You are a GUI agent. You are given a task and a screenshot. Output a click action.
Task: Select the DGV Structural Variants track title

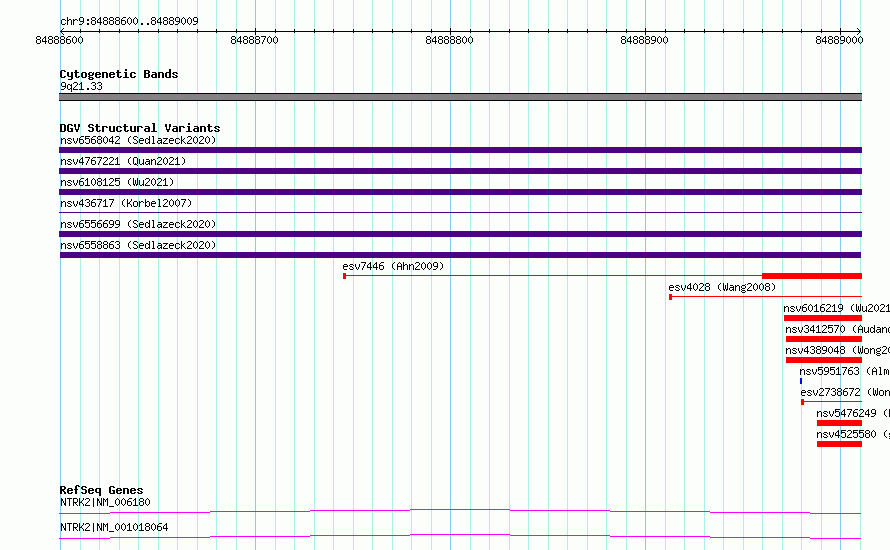(140, 128)
